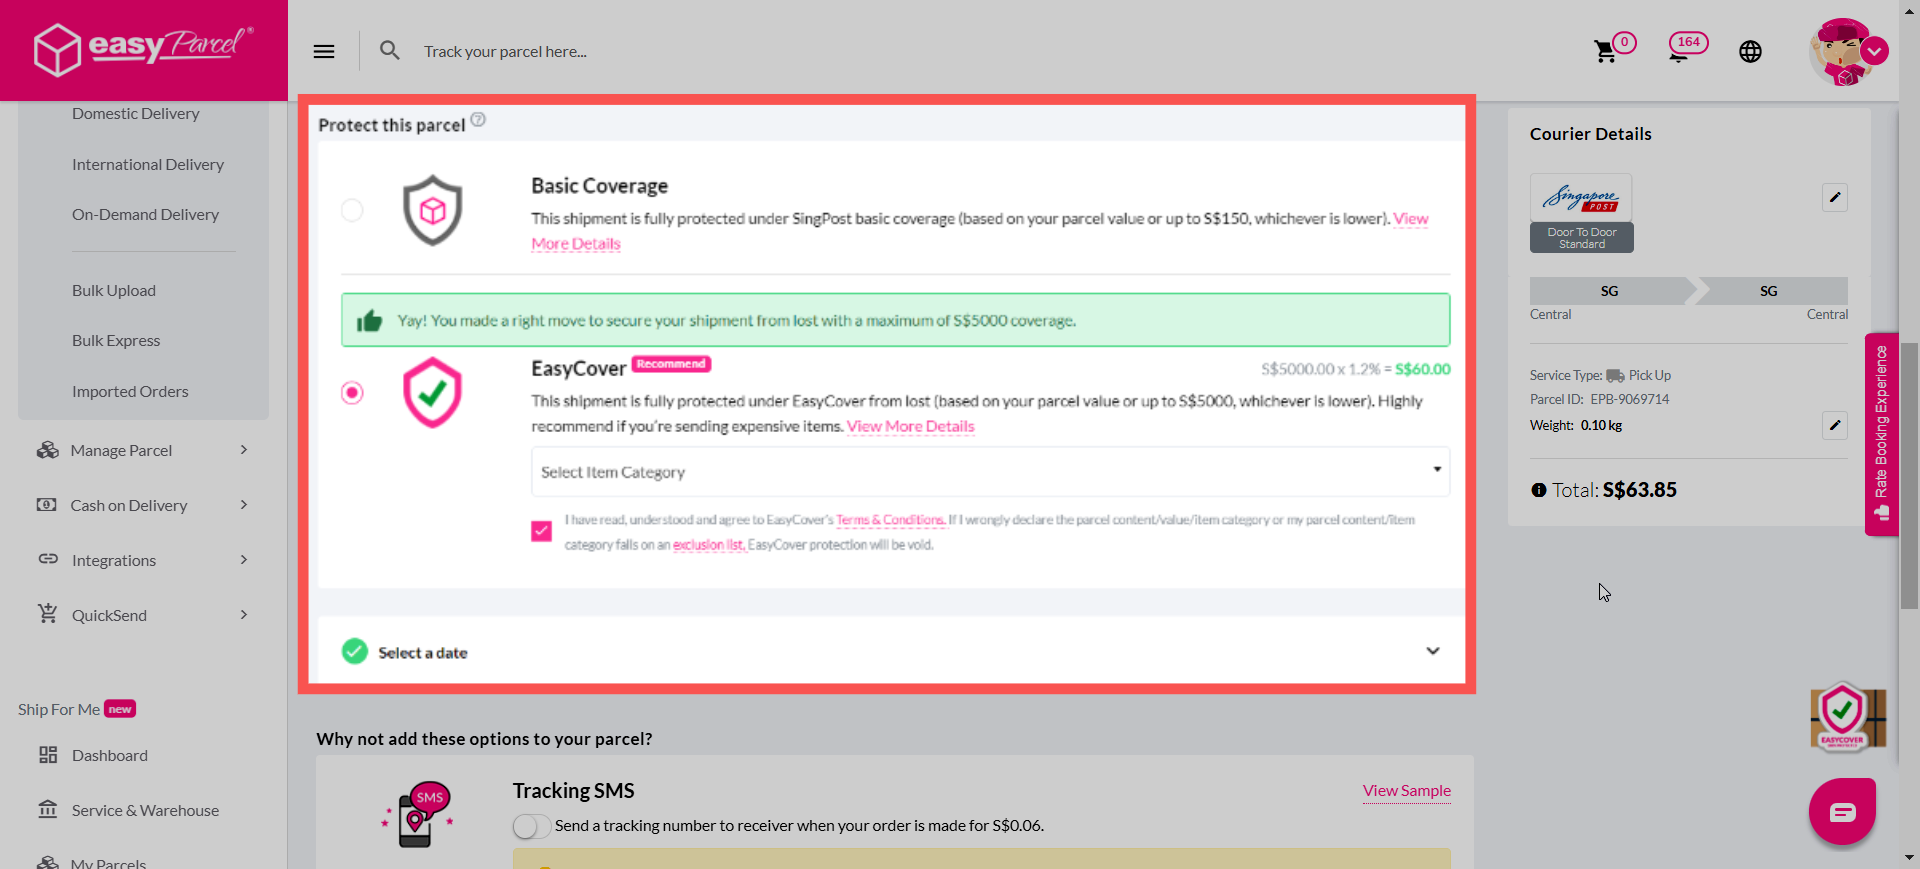1920x869 pixels.
Task: Open Service & Warehouse menu item
Action: [x=145, y=810]
